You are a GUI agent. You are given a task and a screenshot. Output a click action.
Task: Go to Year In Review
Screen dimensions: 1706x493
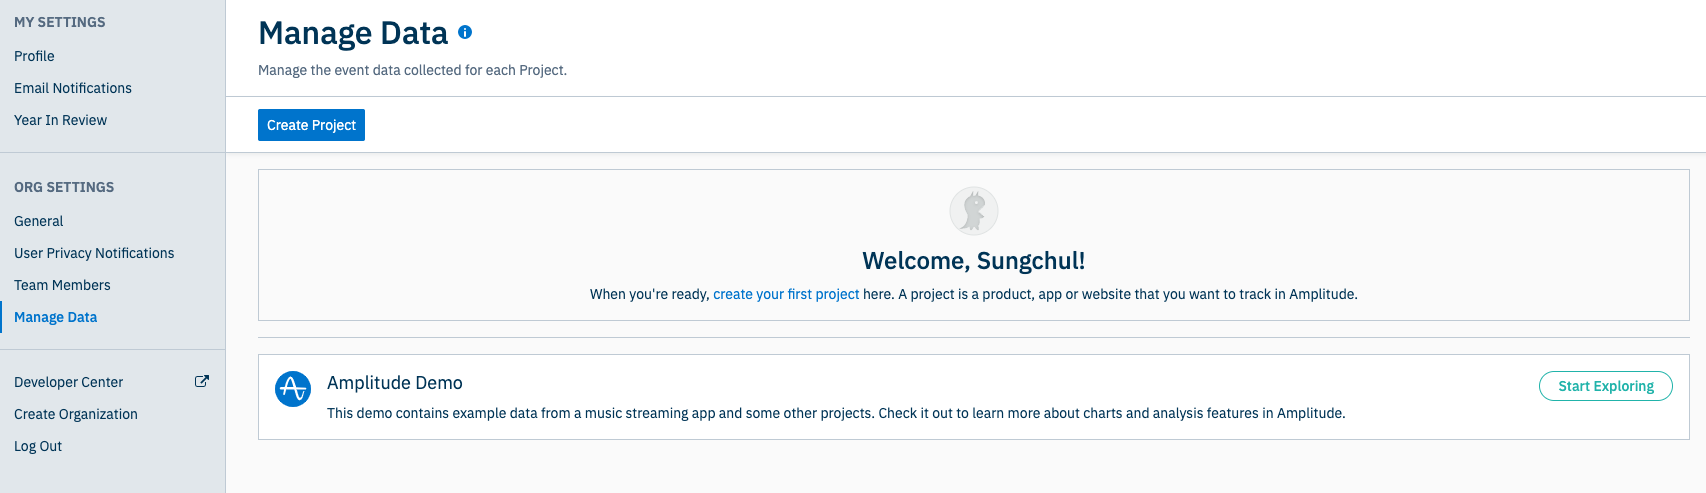60,120
